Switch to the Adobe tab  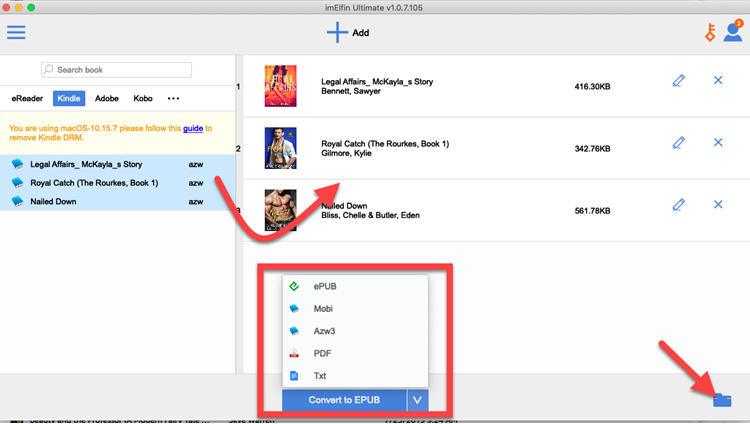point(107,98)
